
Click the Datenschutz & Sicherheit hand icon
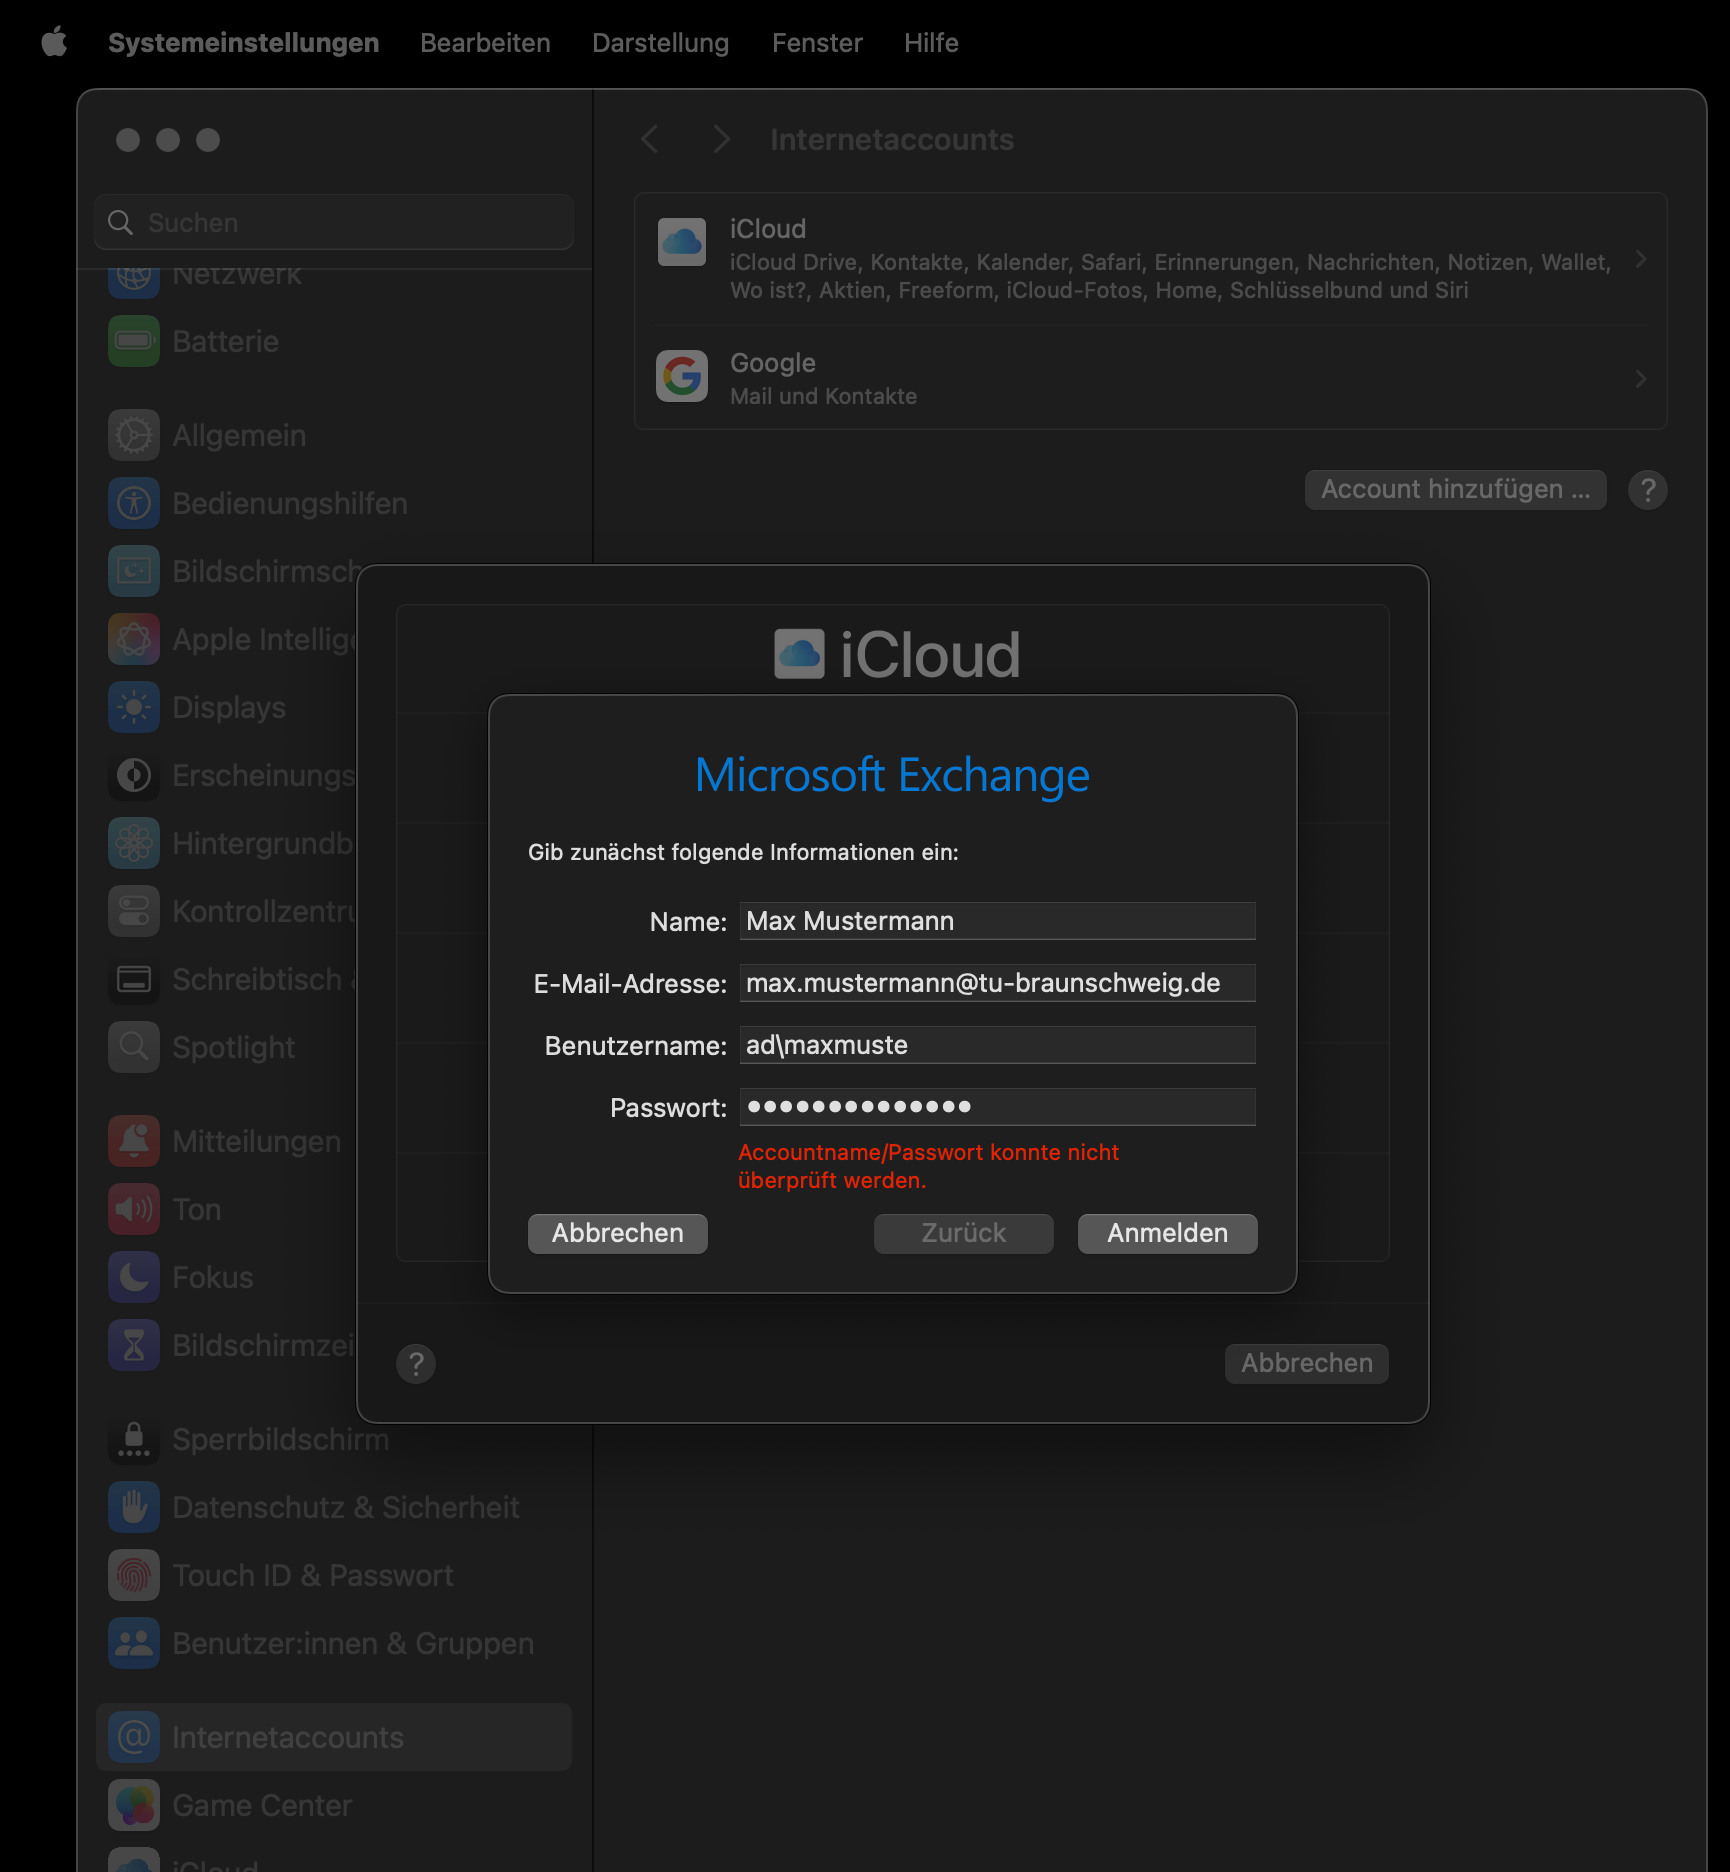click(x=134, y=1507)
